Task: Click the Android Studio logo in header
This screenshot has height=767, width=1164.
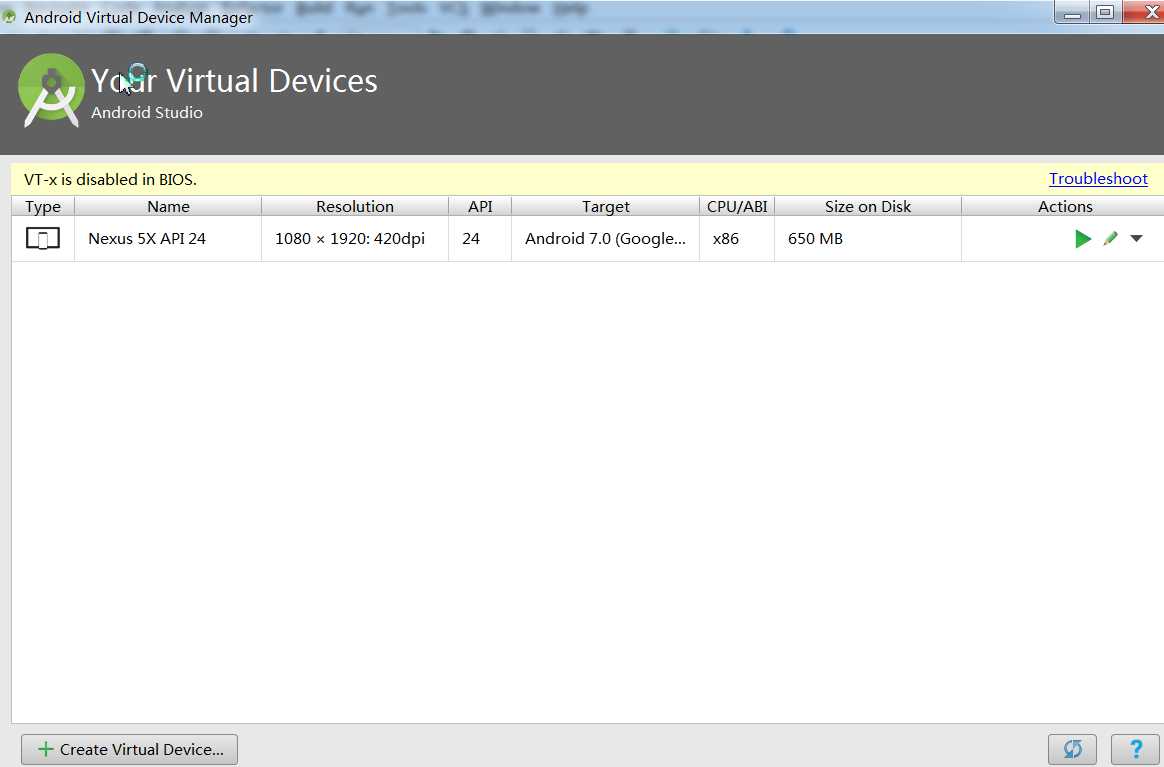Action: 50,91
